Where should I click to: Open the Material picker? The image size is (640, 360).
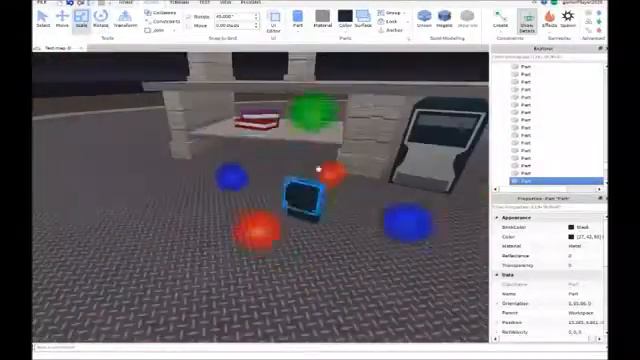coord(322,19)
